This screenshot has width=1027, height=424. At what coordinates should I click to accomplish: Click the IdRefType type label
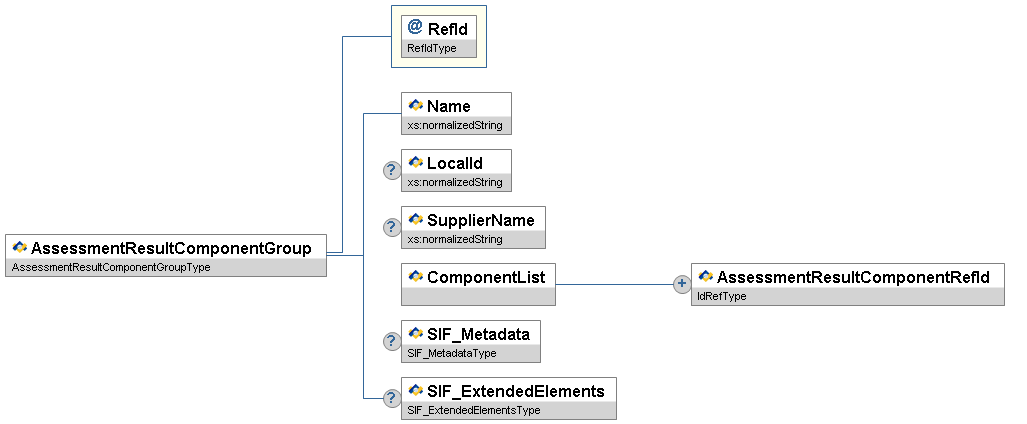coord(720,296)
